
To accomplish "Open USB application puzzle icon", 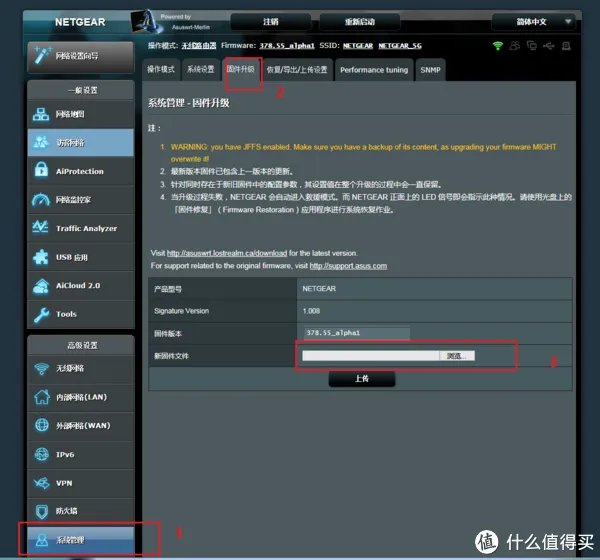I will pyautogui.click(x=41, y=257).
